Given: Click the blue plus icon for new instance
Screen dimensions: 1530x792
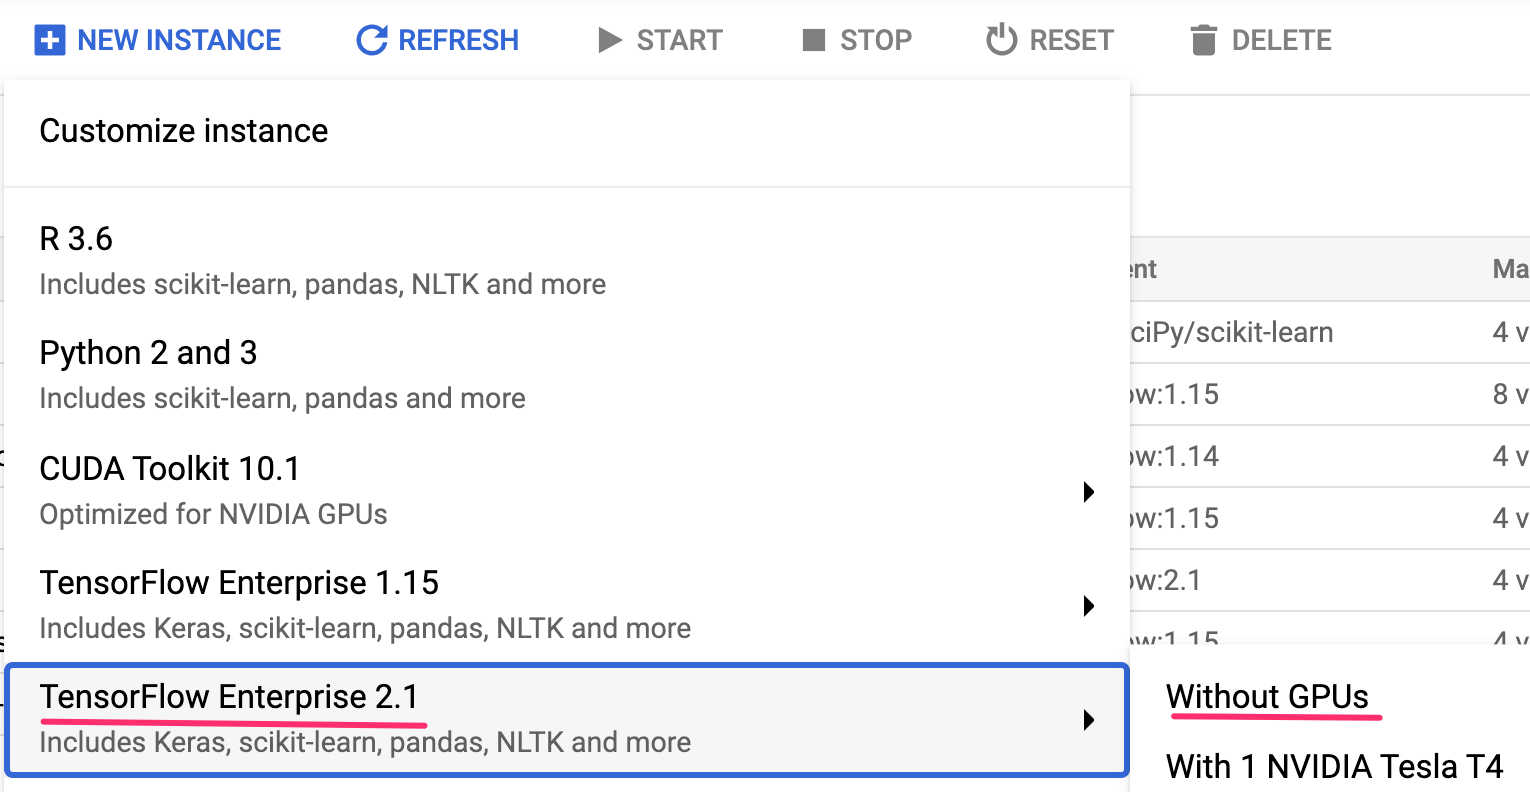Looking at the screenshot, I should click(x=48, y=39).
